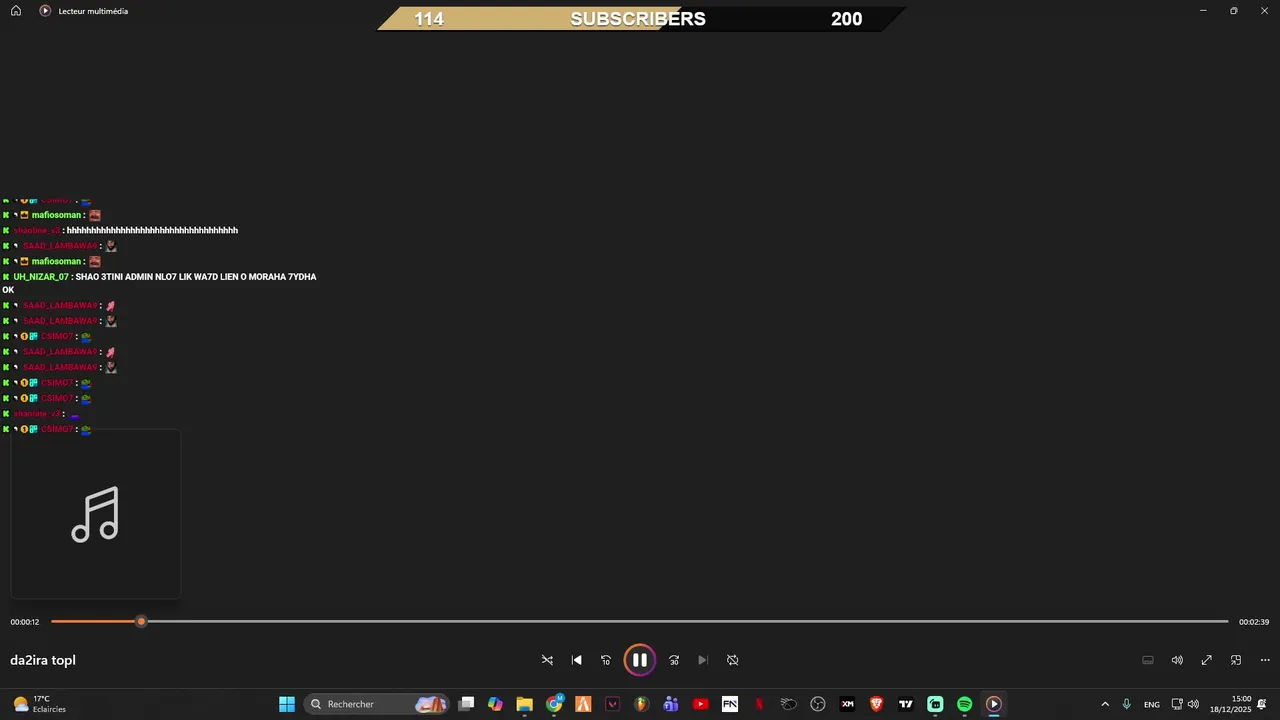
Task: Open the Windows Start menu
Action: pyautogui.click(x=287, y=704)
